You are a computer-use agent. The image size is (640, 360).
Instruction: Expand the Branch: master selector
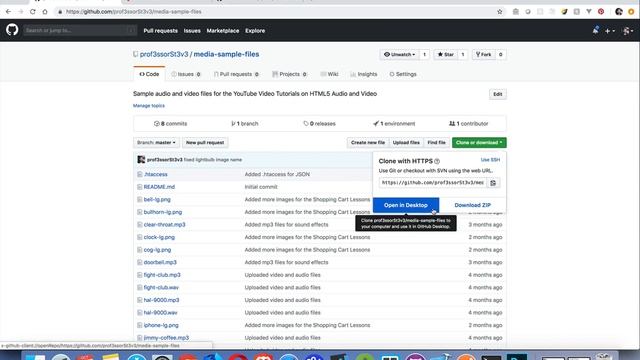[156, 142]
